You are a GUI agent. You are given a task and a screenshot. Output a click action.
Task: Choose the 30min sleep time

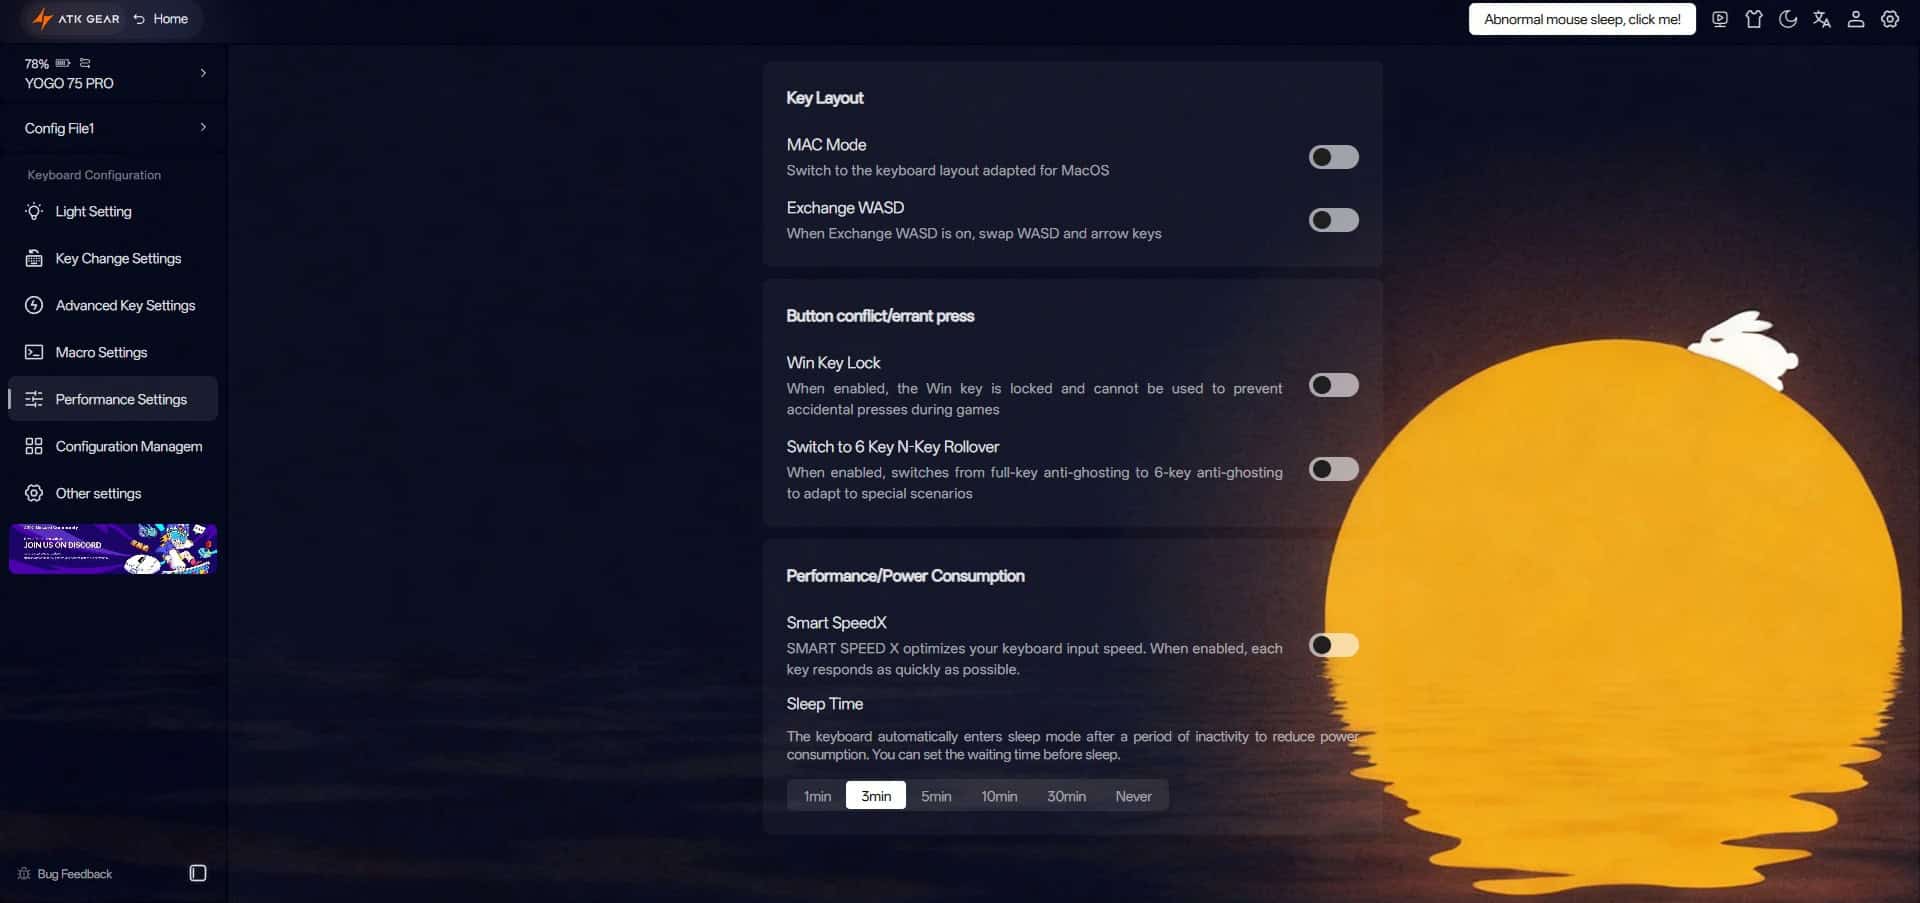point(1066,796)
